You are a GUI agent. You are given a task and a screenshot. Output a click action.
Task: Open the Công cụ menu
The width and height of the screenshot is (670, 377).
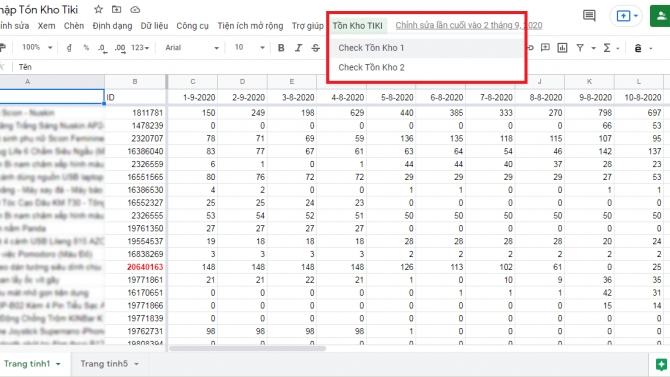pos(193,26)
